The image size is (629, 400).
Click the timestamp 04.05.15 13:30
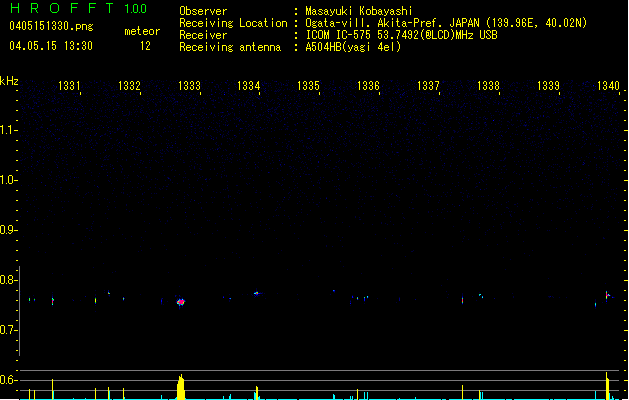pos(51,46)
